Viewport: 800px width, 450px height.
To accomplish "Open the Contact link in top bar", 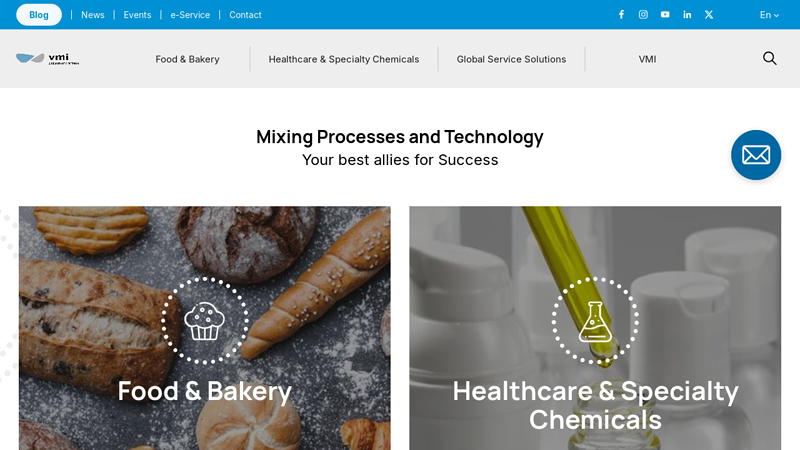I will click(245, 15).
